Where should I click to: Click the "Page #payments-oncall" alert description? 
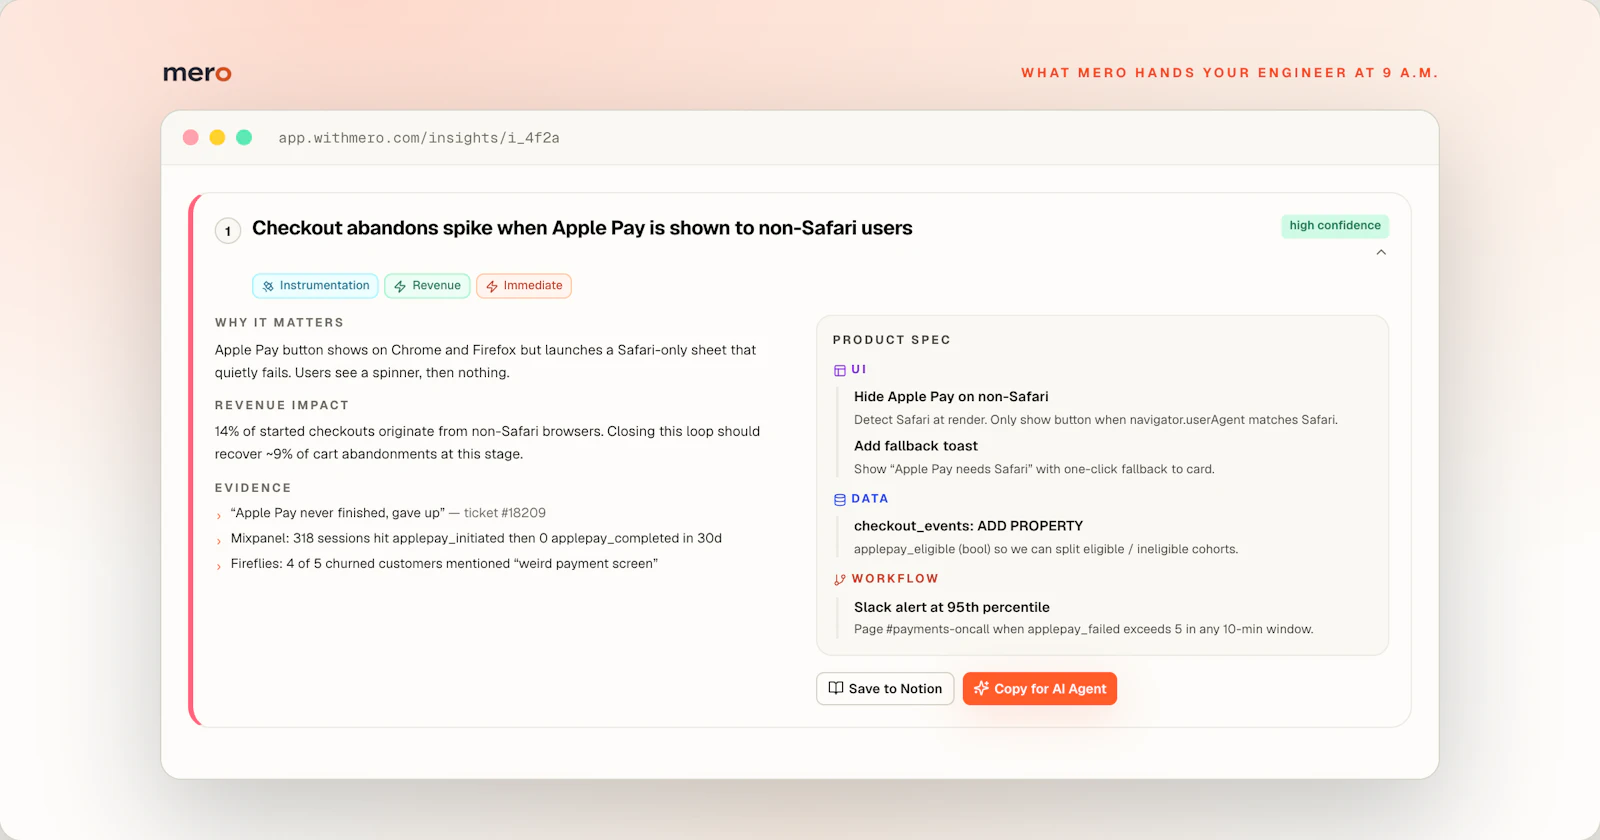coord(1084,629)
